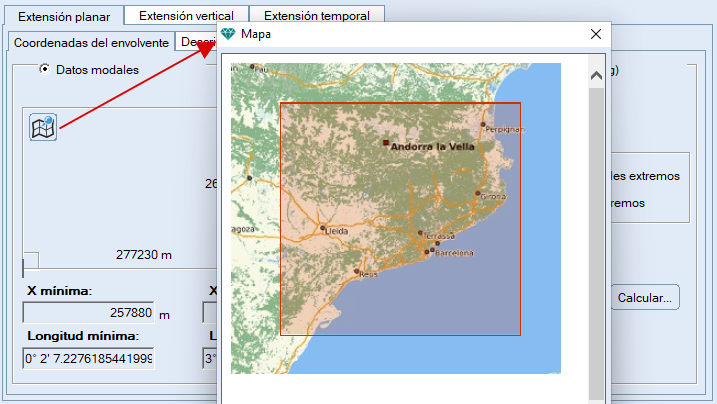The image size is (717, 404).
Task: Open the Extensión planar tab
Action: click(x=64, y=17)
